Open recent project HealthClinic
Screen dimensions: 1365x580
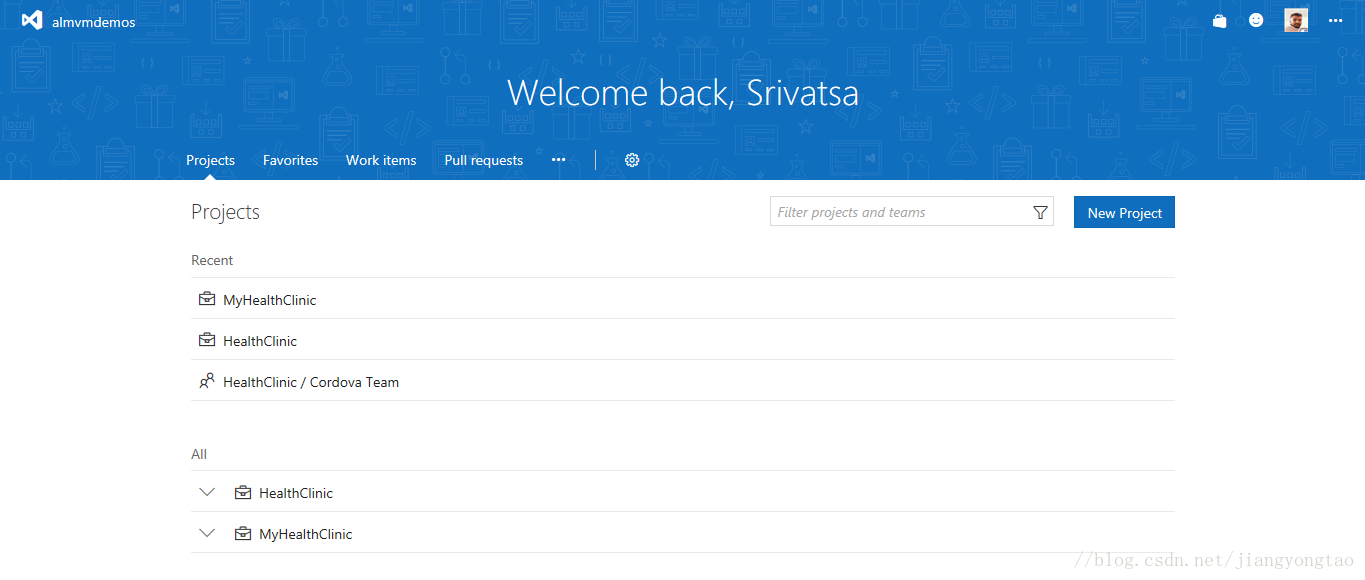[260, 341]
